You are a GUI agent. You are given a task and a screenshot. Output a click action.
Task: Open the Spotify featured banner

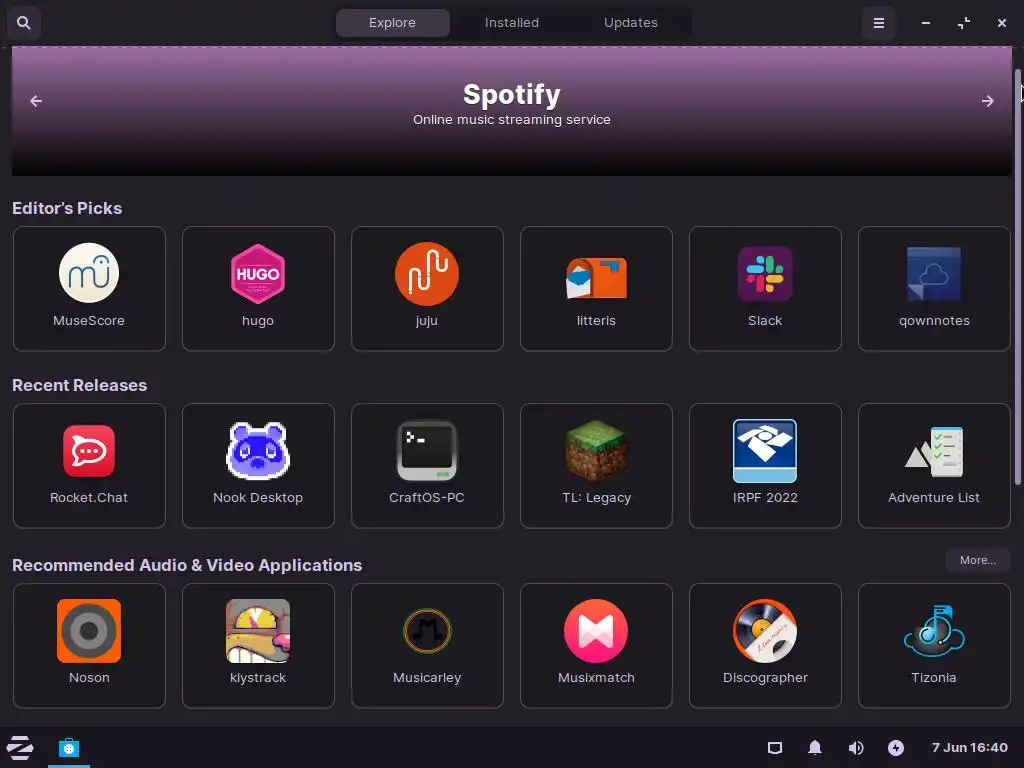[x=512, y=110]
